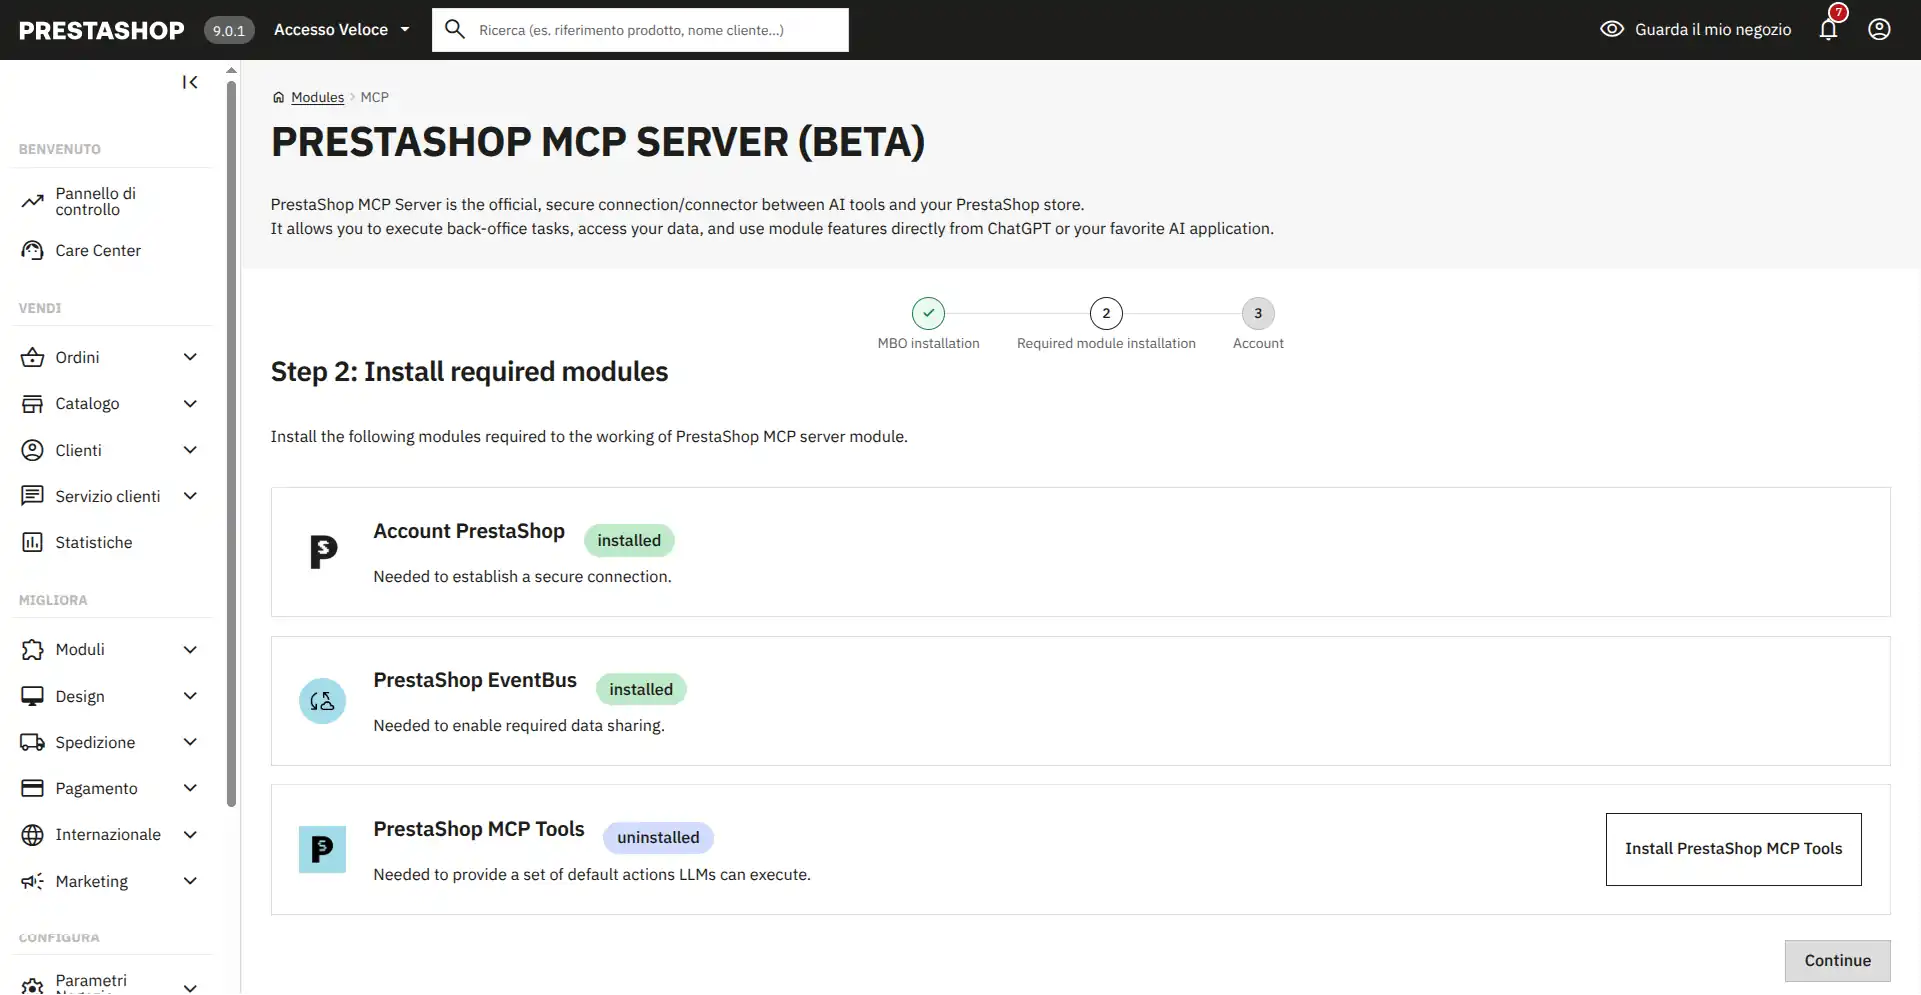The width and height of the screenshot is (1921, 995).
Task: Select the Design monitor icon
Action: point(33,696)
